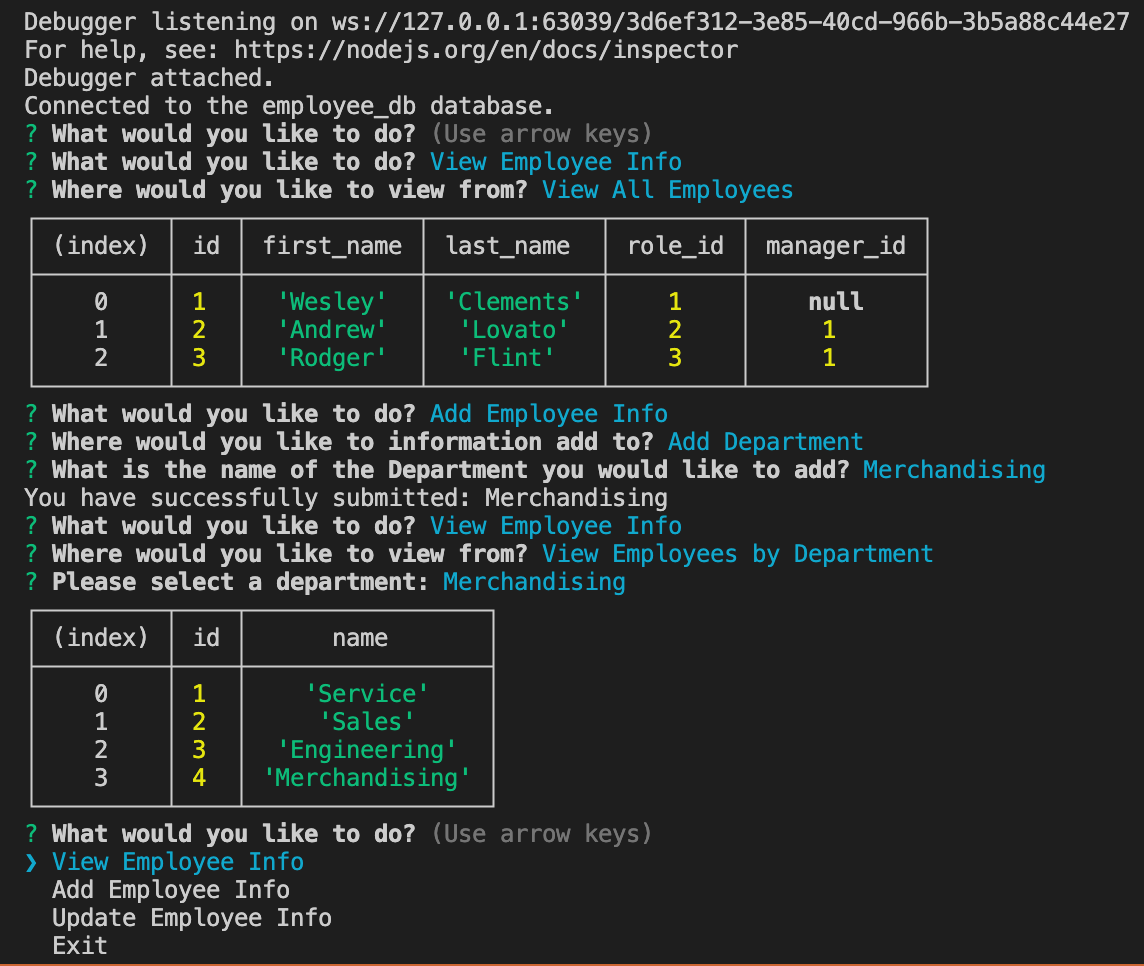The image size is (1144, 966).
Task: Click manager_id value 1 in Andrew's row
Action: (x=829, y=330)
